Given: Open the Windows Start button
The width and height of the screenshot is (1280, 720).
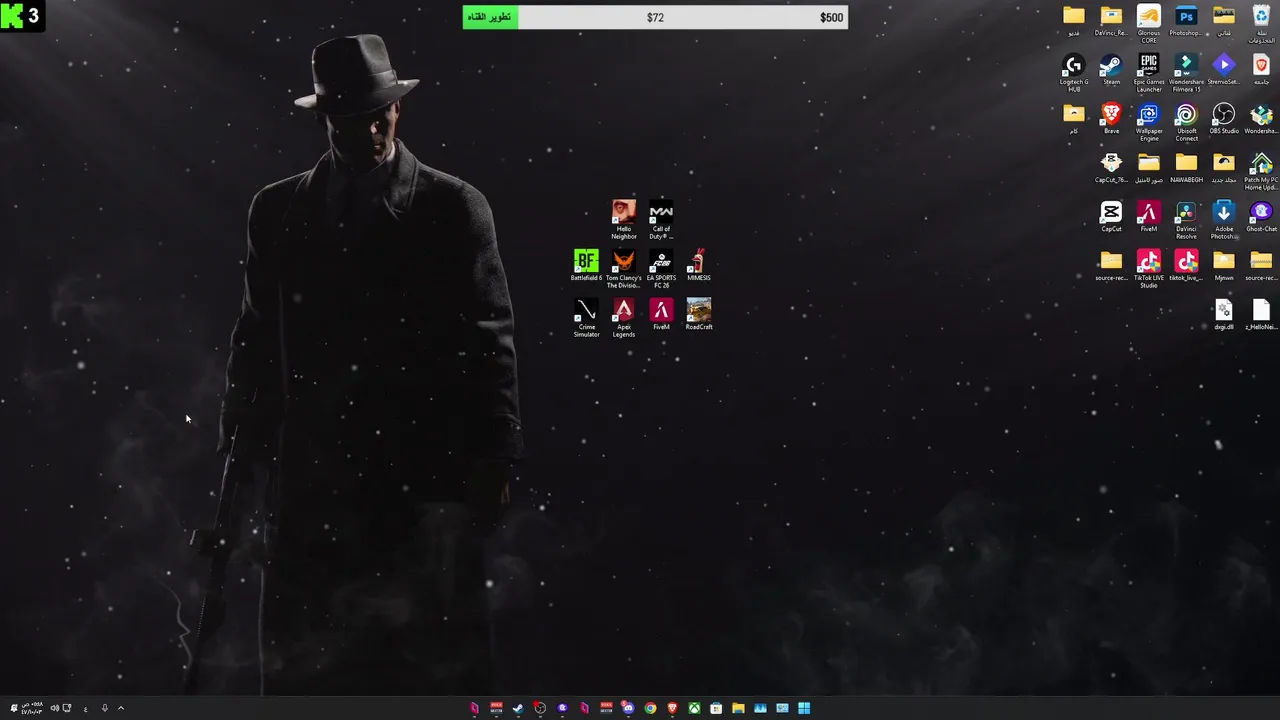Looking at the screenshot, I should (x=804, y=708).
